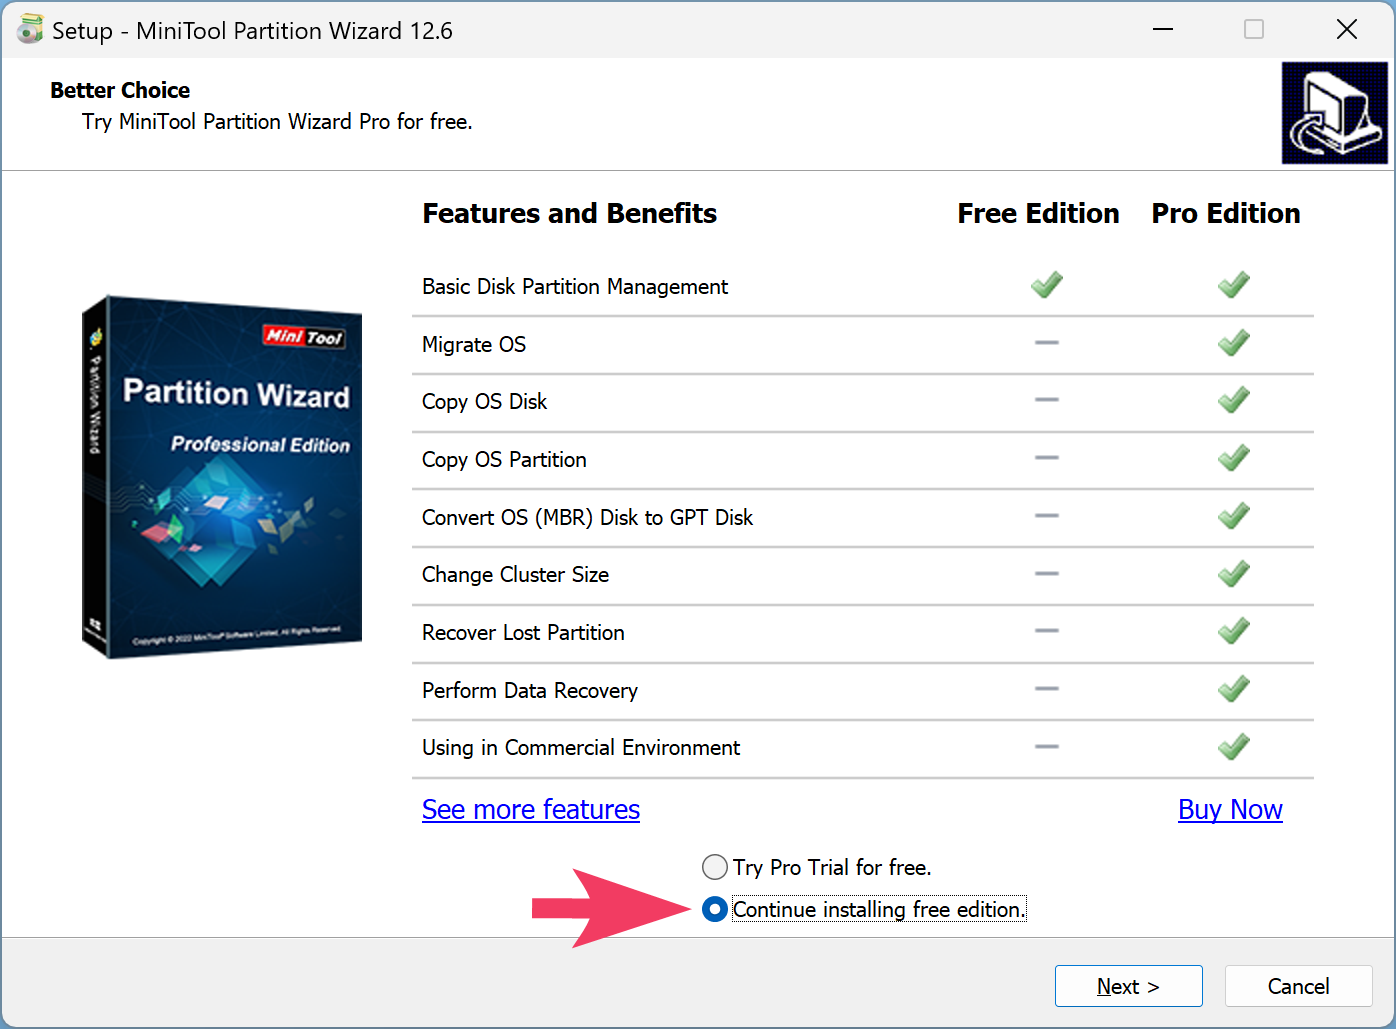Click the Migrate OS feature text
This screenshot has height=1029, width=1396.
tap(474, 345)
